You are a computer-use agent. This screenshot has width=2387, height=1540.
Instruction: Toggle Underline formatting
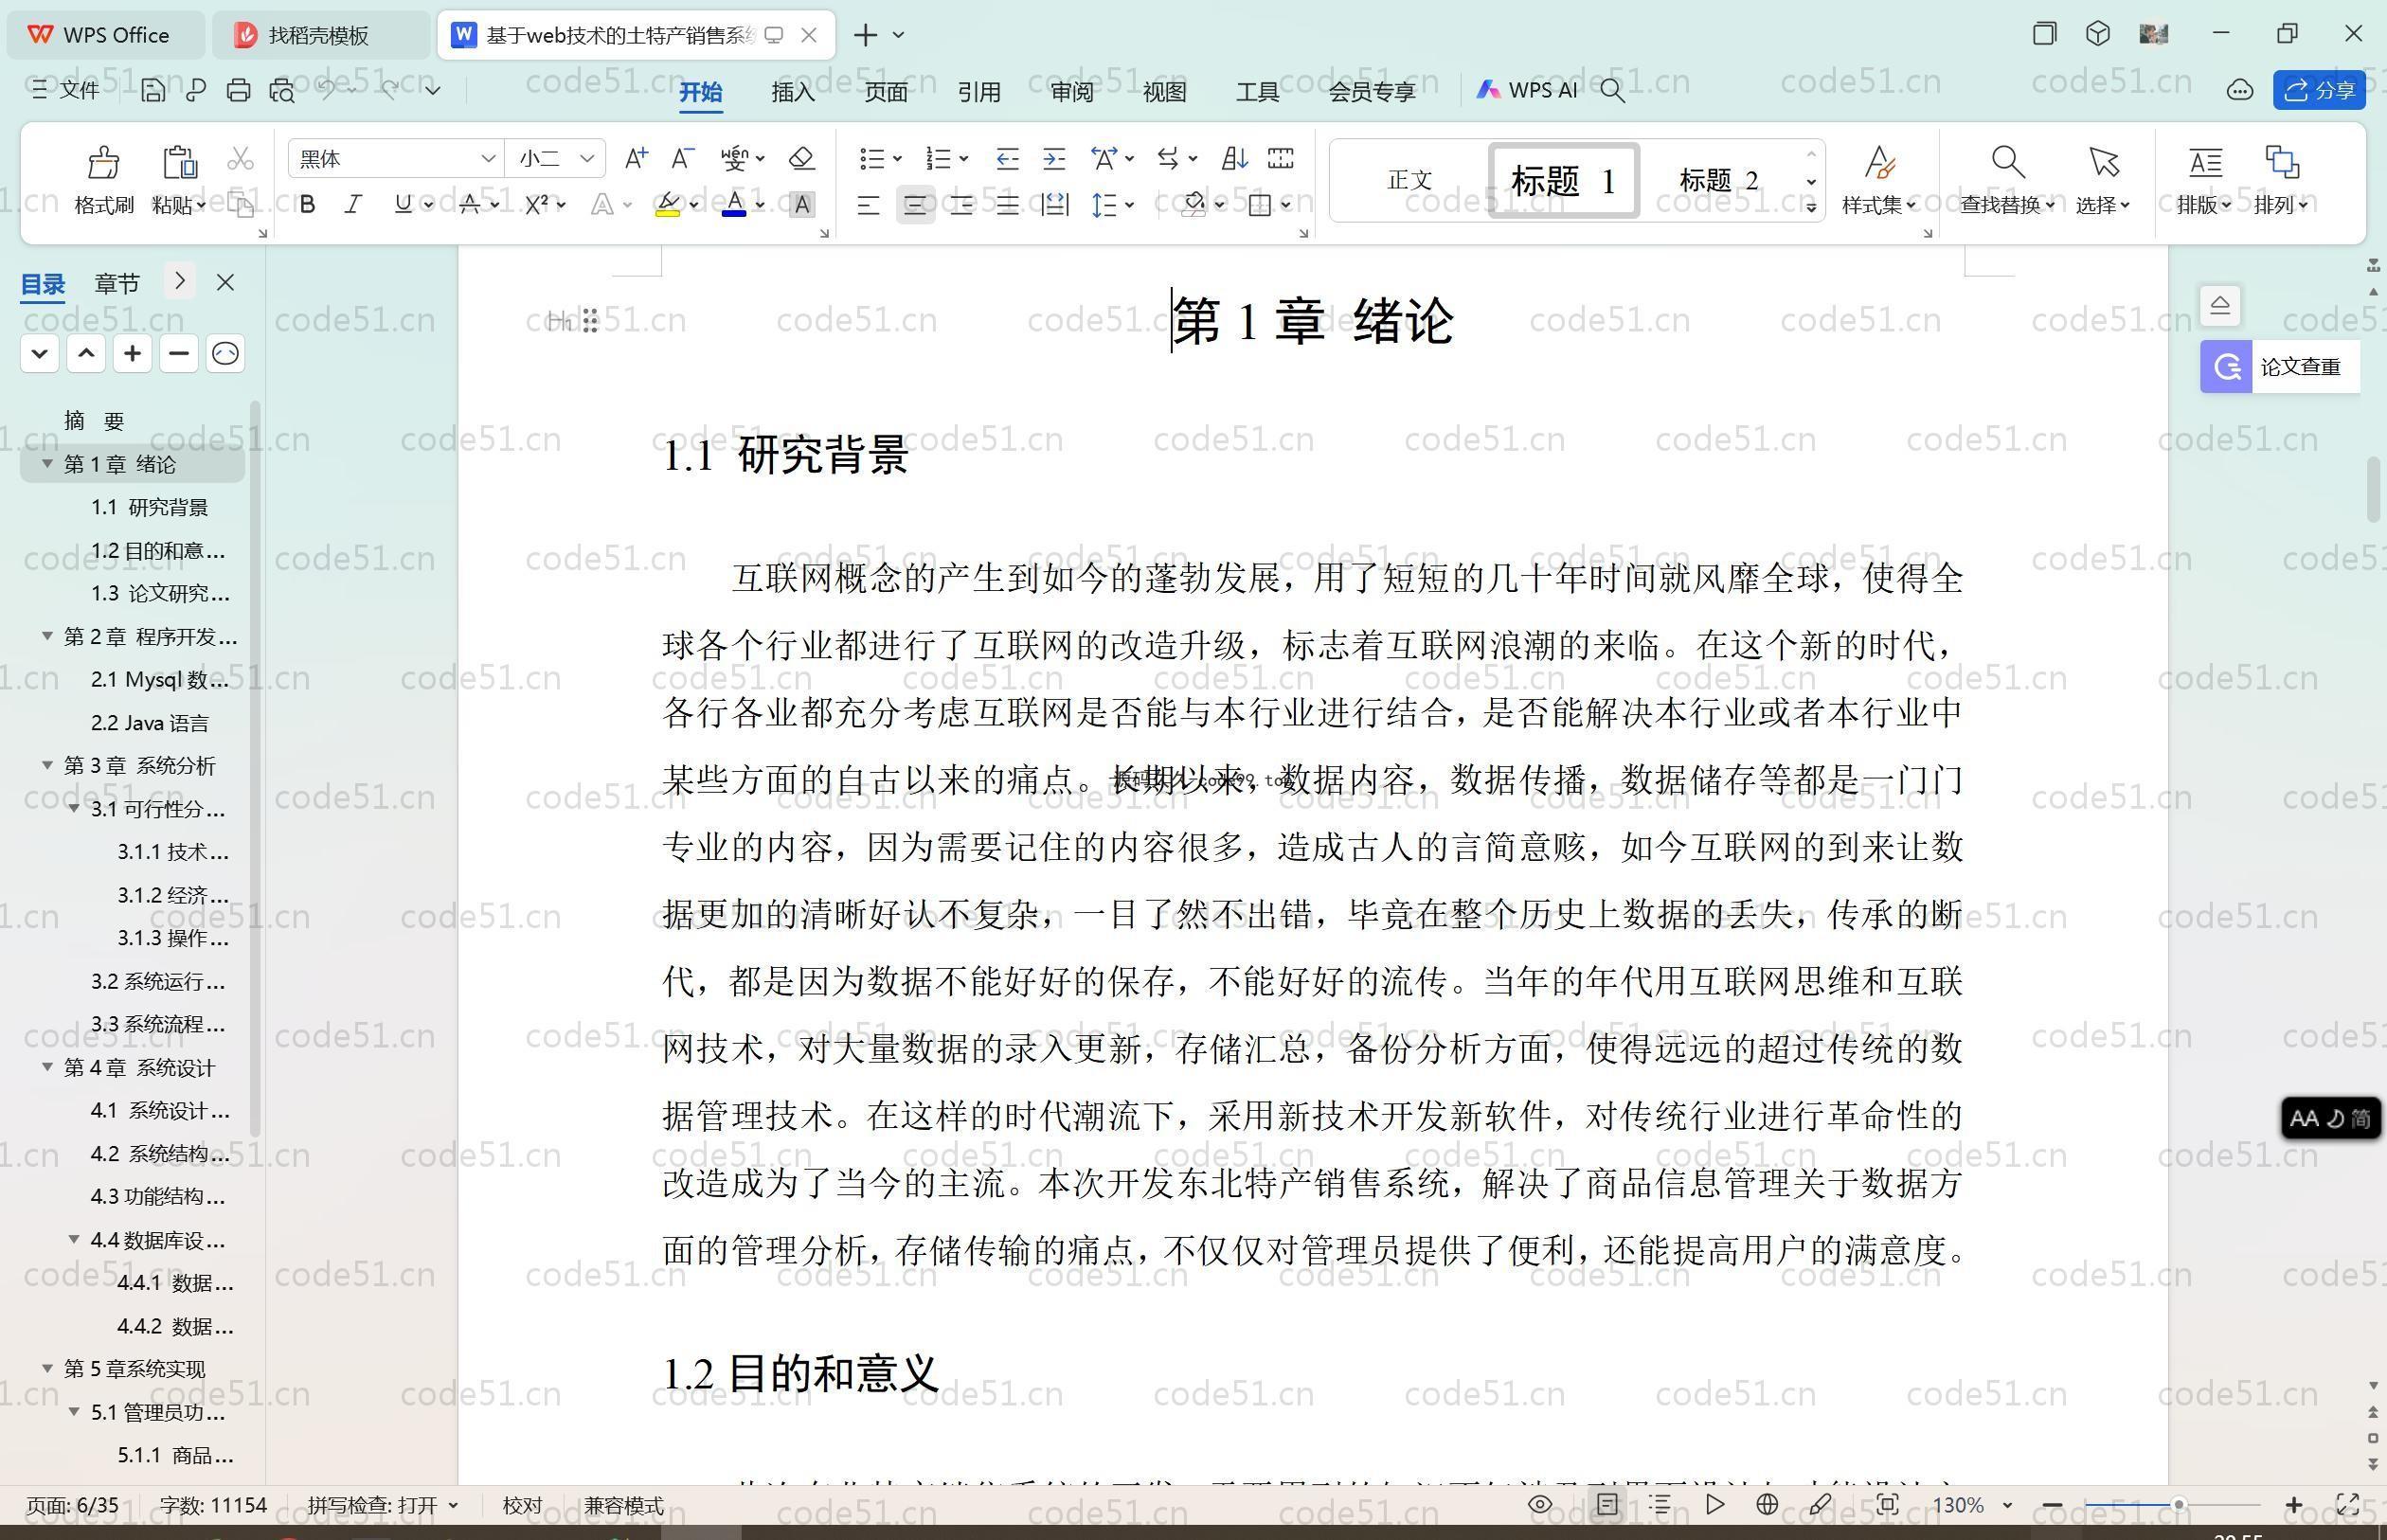pyautogui.click(x=403, y=204)
